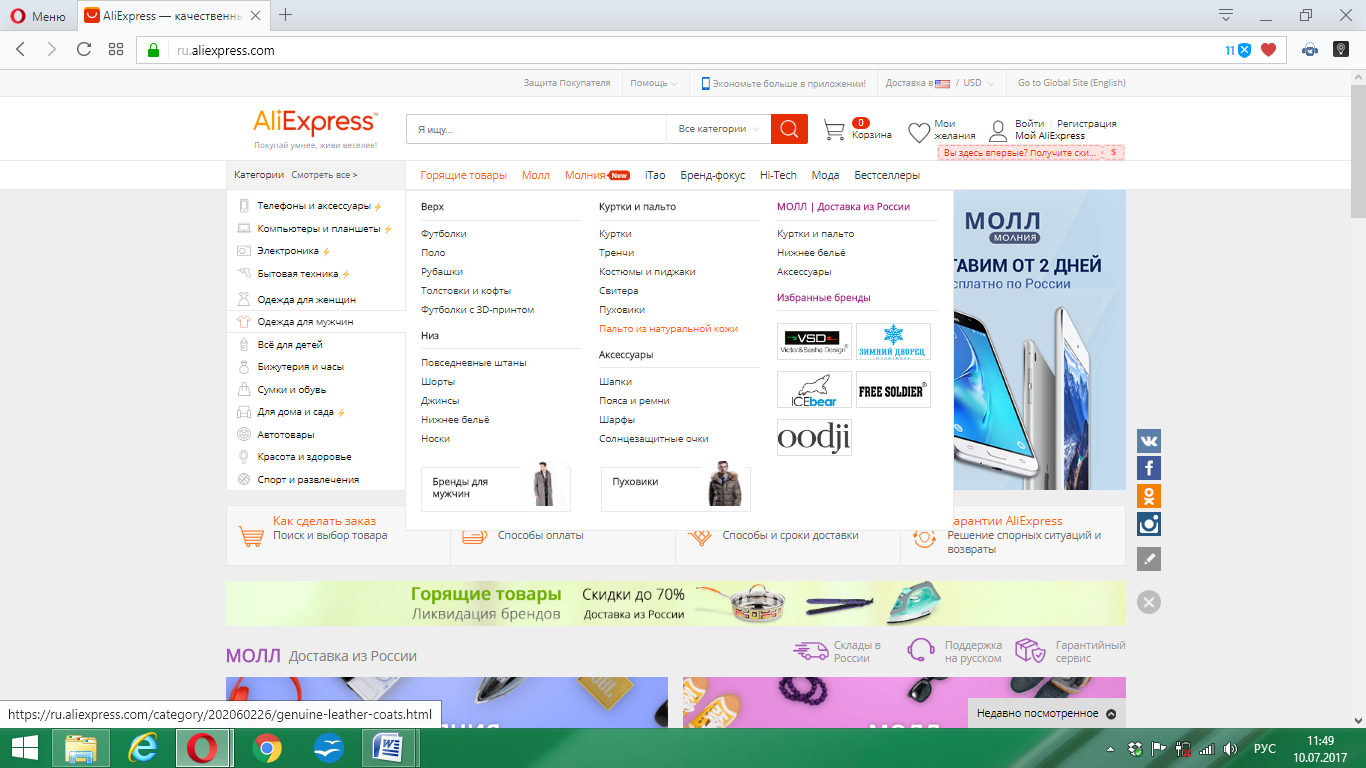The height and width of the screenshot is (768, 1366).
Task: Open Пуховики promo tile with jacket
Action: point(676,488)
